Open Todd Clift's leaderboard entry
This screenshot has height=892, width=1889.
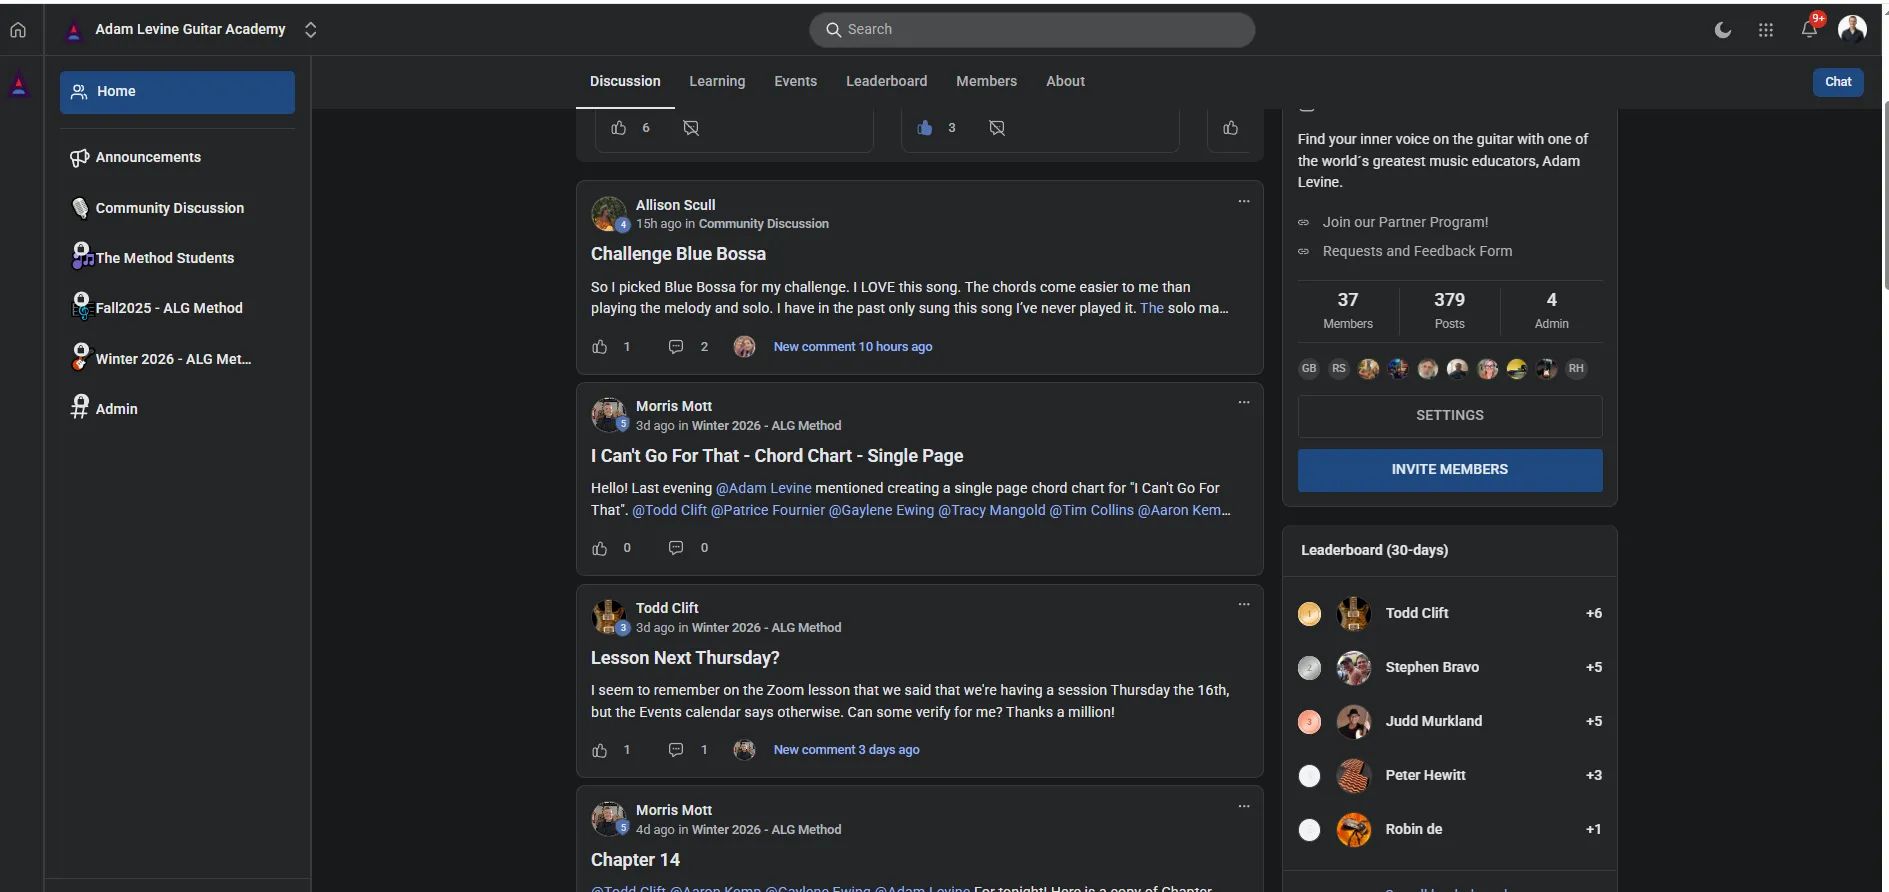tap(1450, 614)
